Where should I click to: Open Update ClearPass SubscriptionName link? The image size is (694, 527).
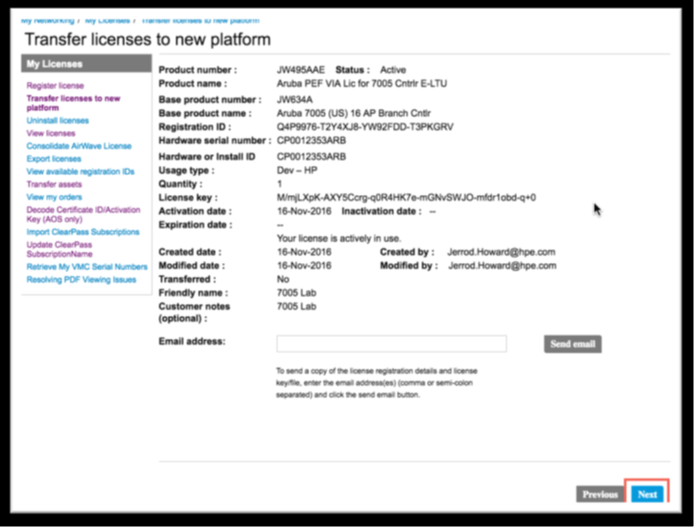click(x=59, y=250)
